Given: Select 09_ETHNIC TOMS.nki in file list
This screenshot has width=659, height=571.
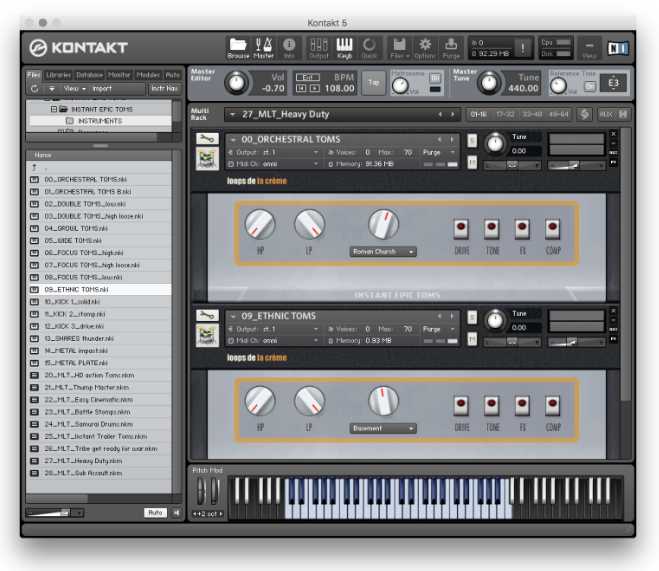Looking at the screenshot, I should (99, 289).
